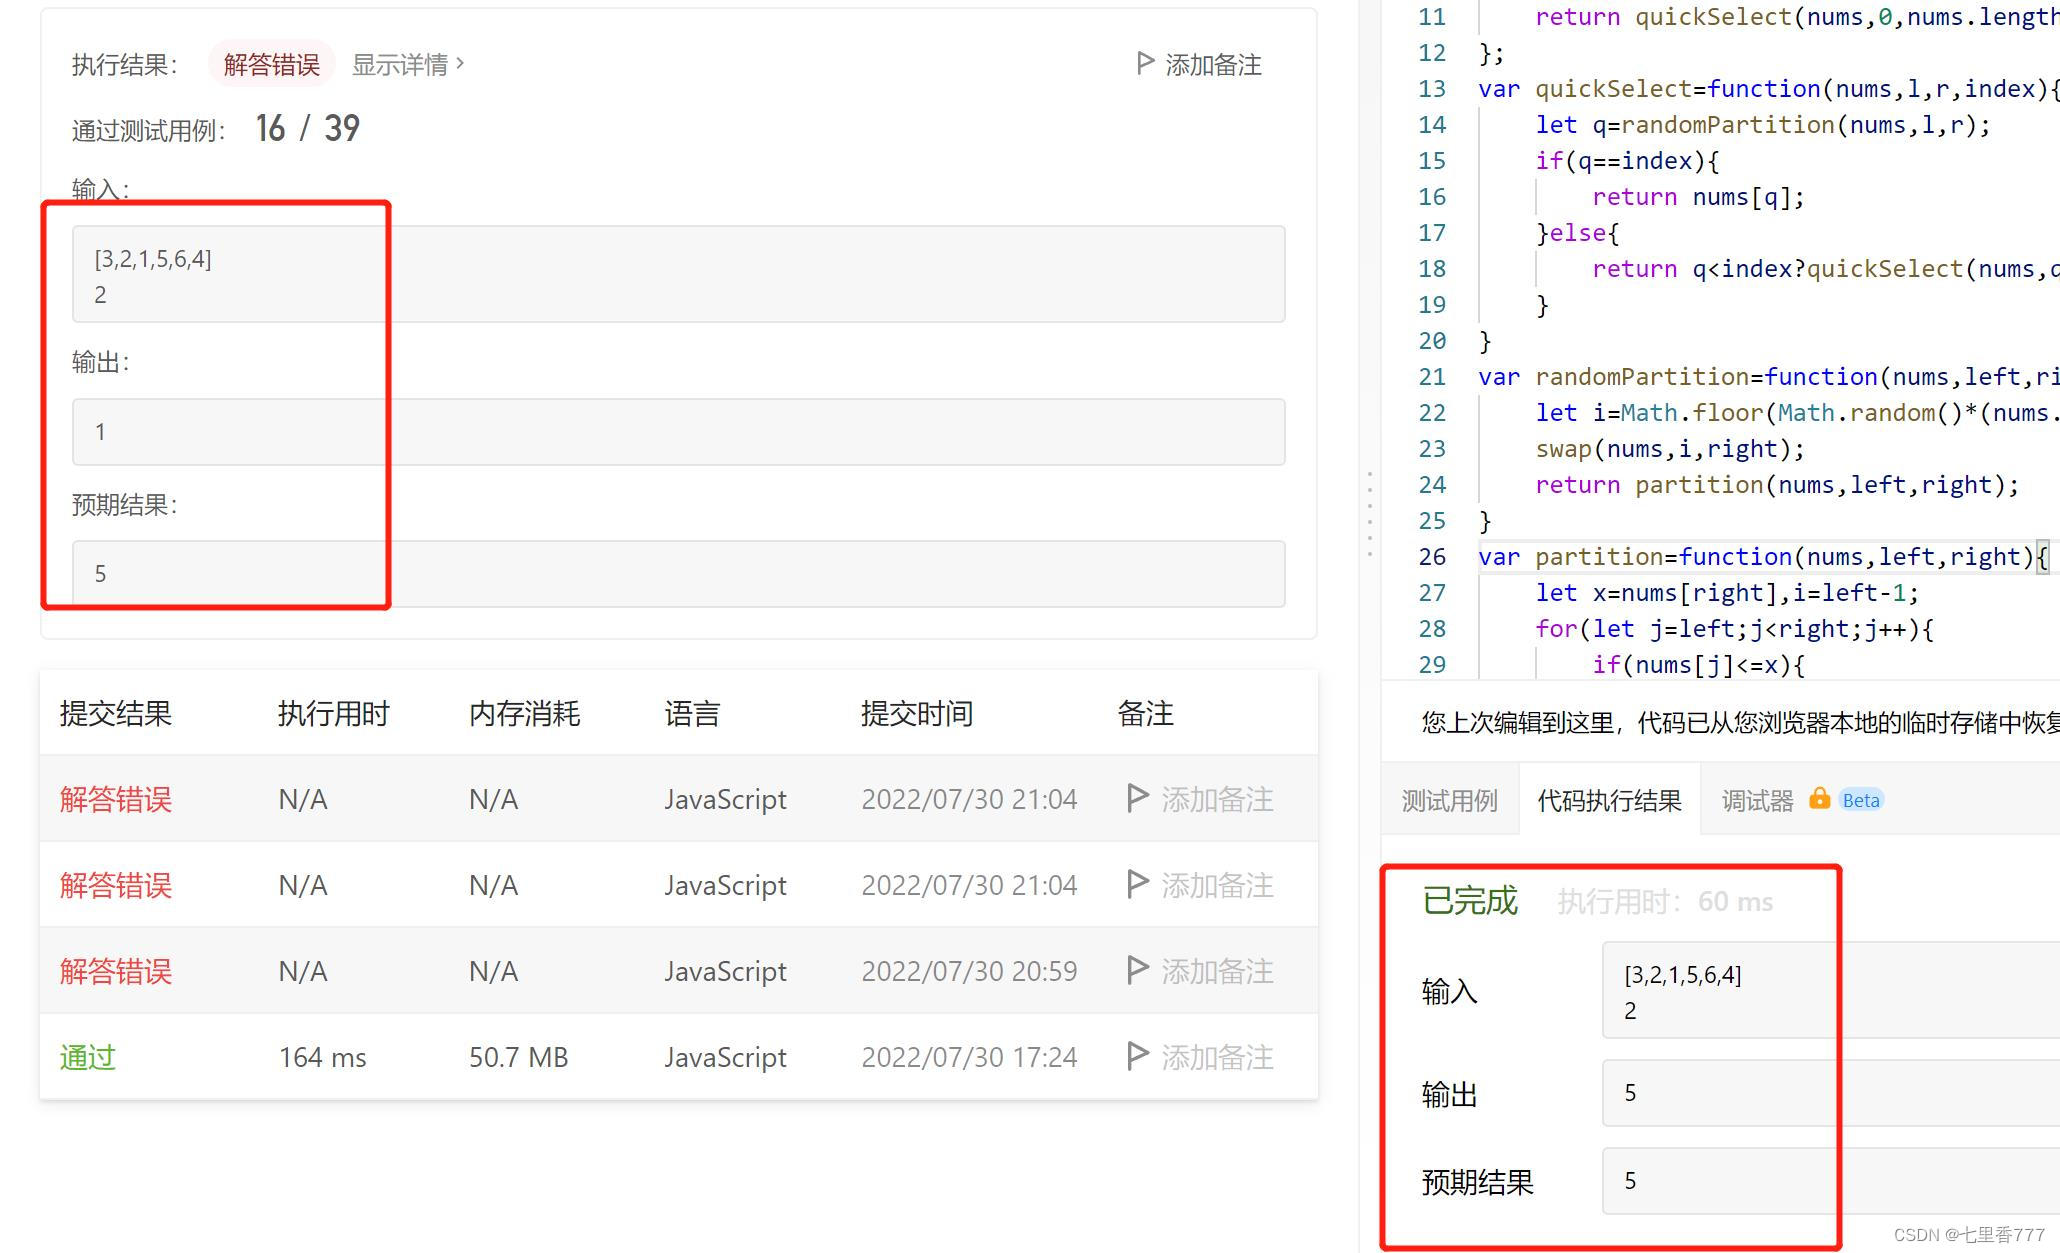Click the panel divider drag handle dots
The width and height of the screenshot is (2060, 1253).
pos(1369,514)
